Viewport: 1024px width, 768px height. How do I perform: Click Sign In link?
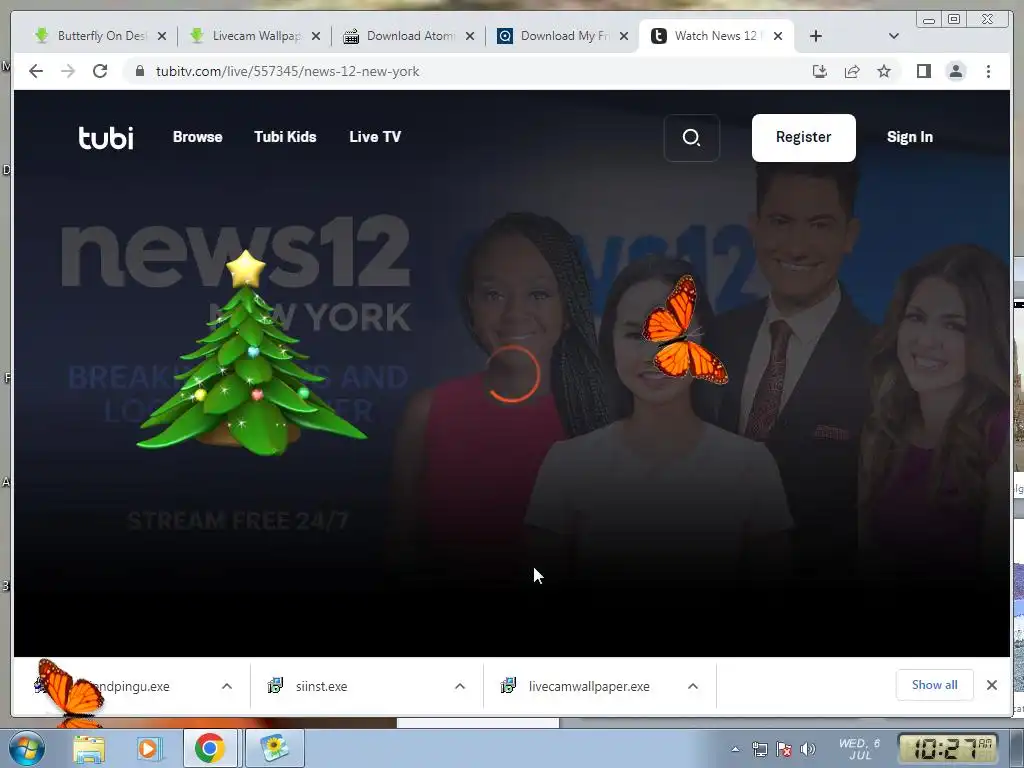(910, 136)
